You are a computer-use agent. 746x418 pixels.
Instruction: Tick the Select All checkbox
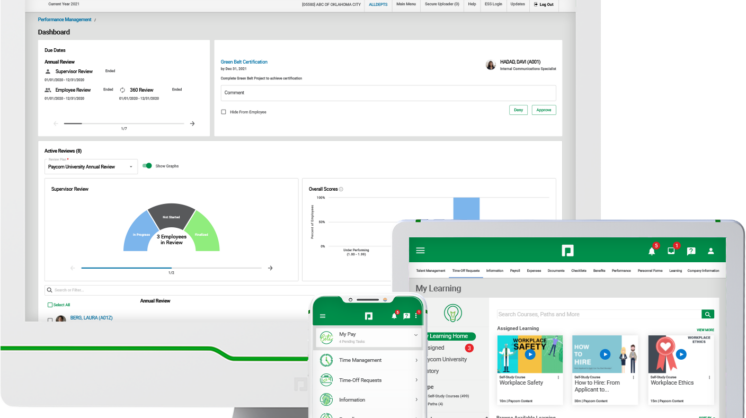50,305
